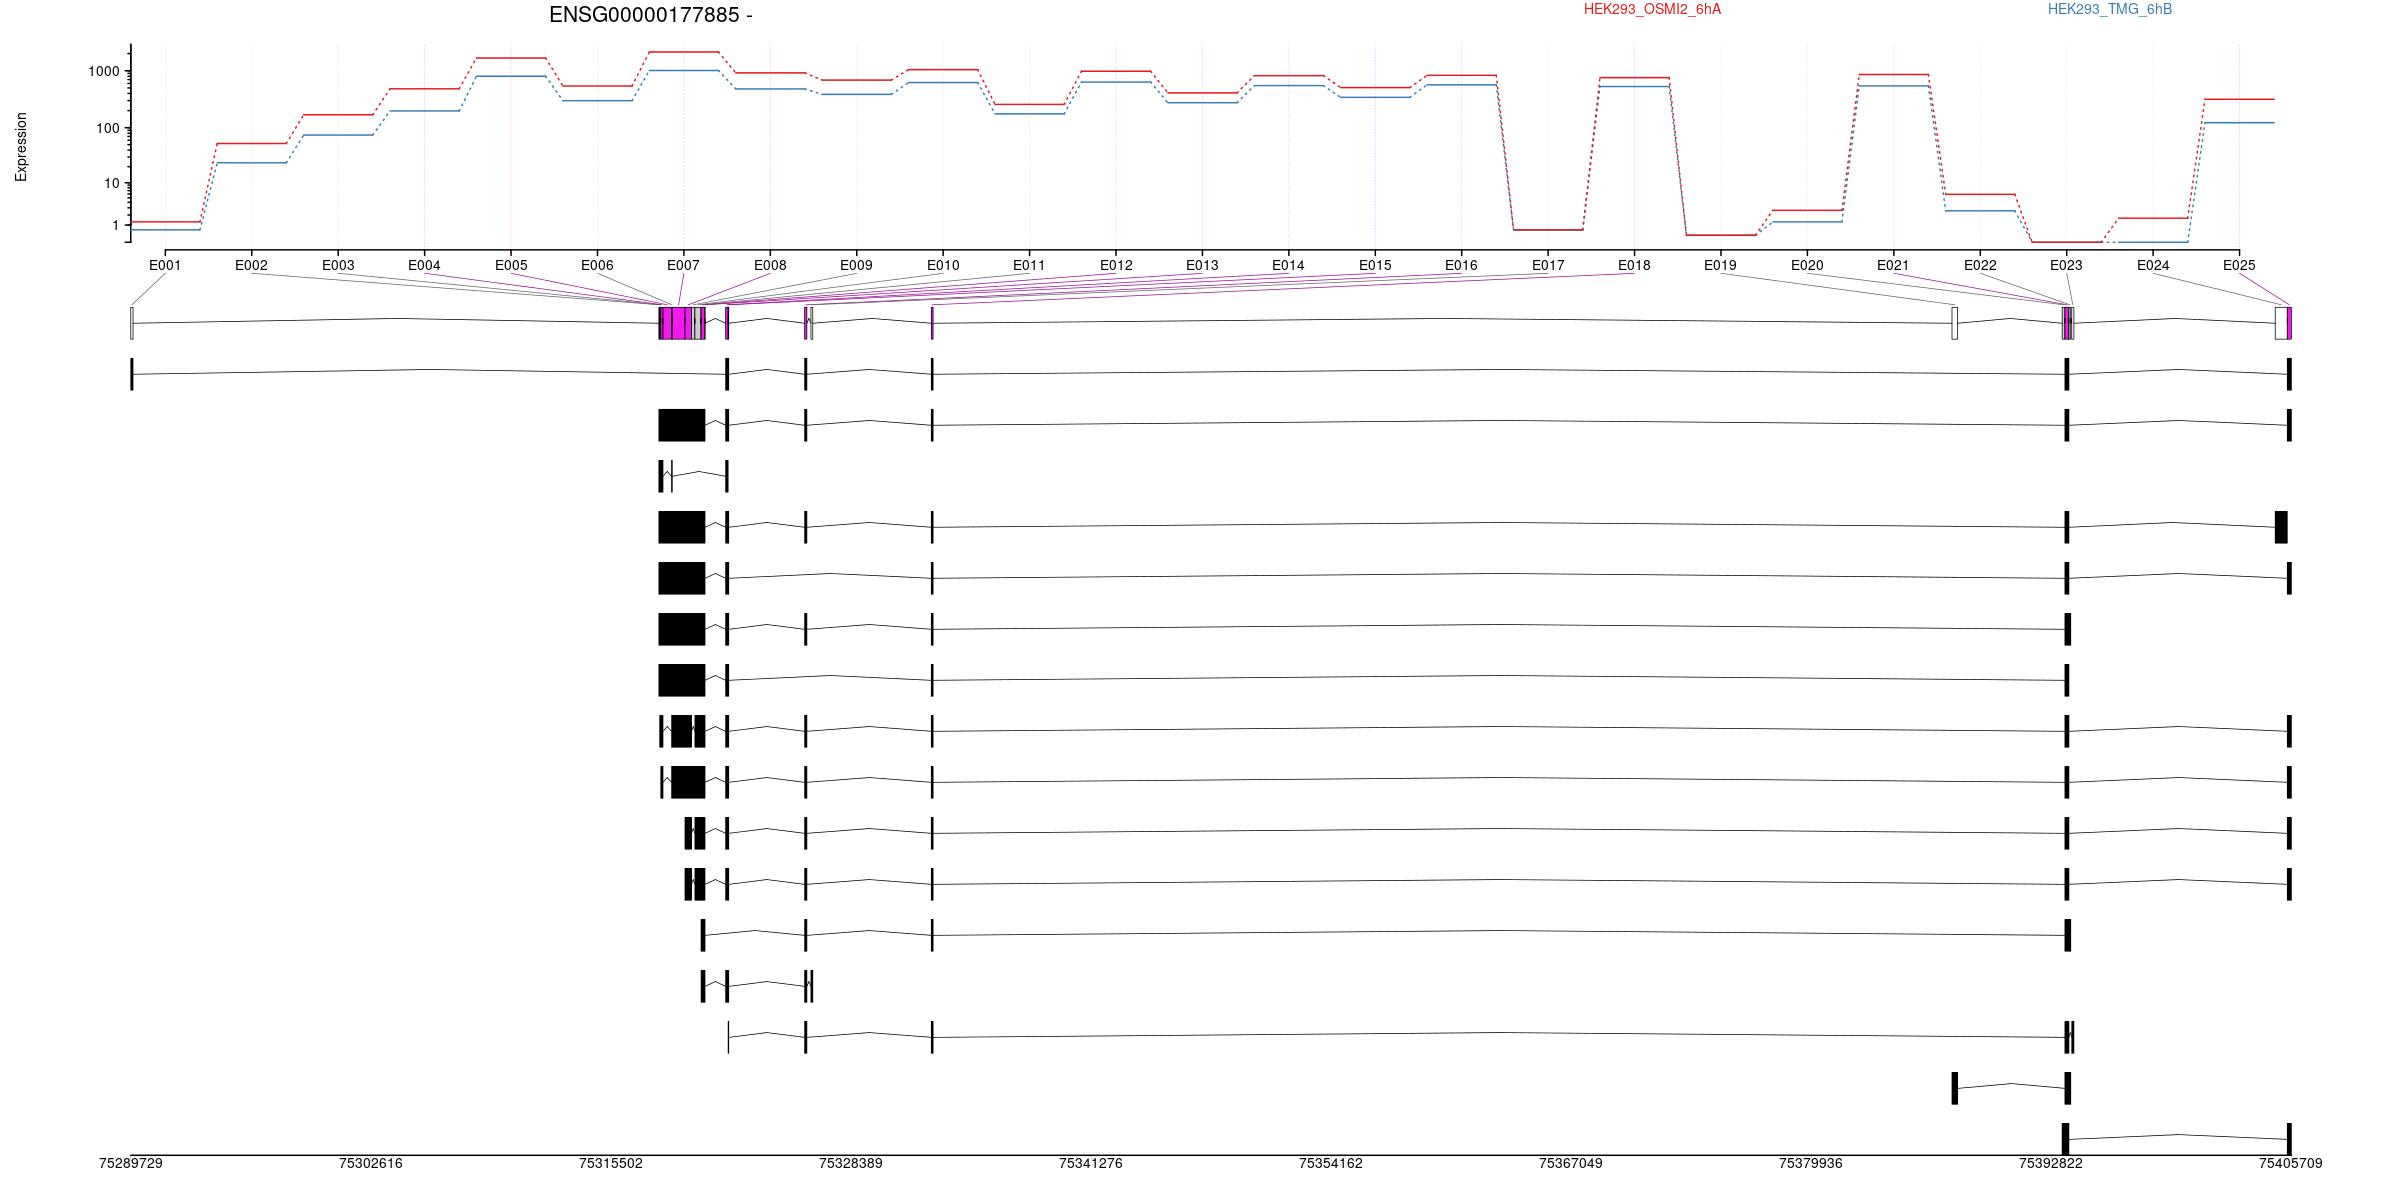The width and height of the screenshot is (2400, 1180).
Task: Click the E015 exon label
Action: 1375,266
